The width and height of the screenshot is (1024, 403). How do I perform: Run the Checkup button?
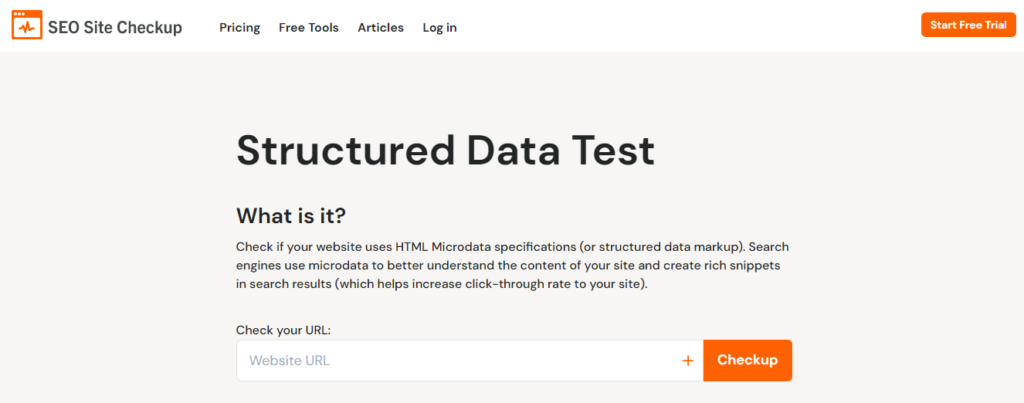747,360
